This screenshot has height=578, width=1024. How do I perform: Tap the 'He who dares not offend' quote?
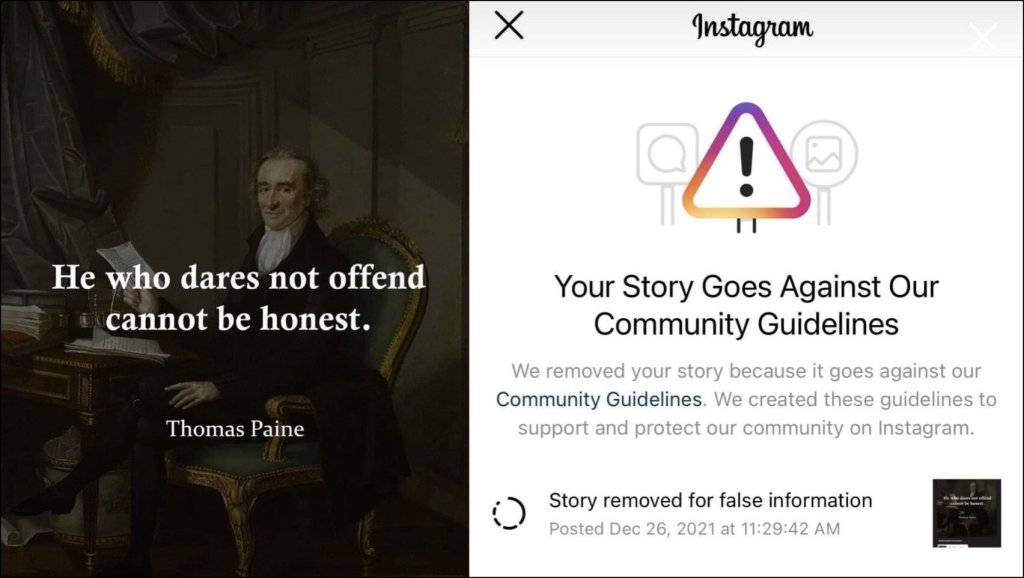238,298
